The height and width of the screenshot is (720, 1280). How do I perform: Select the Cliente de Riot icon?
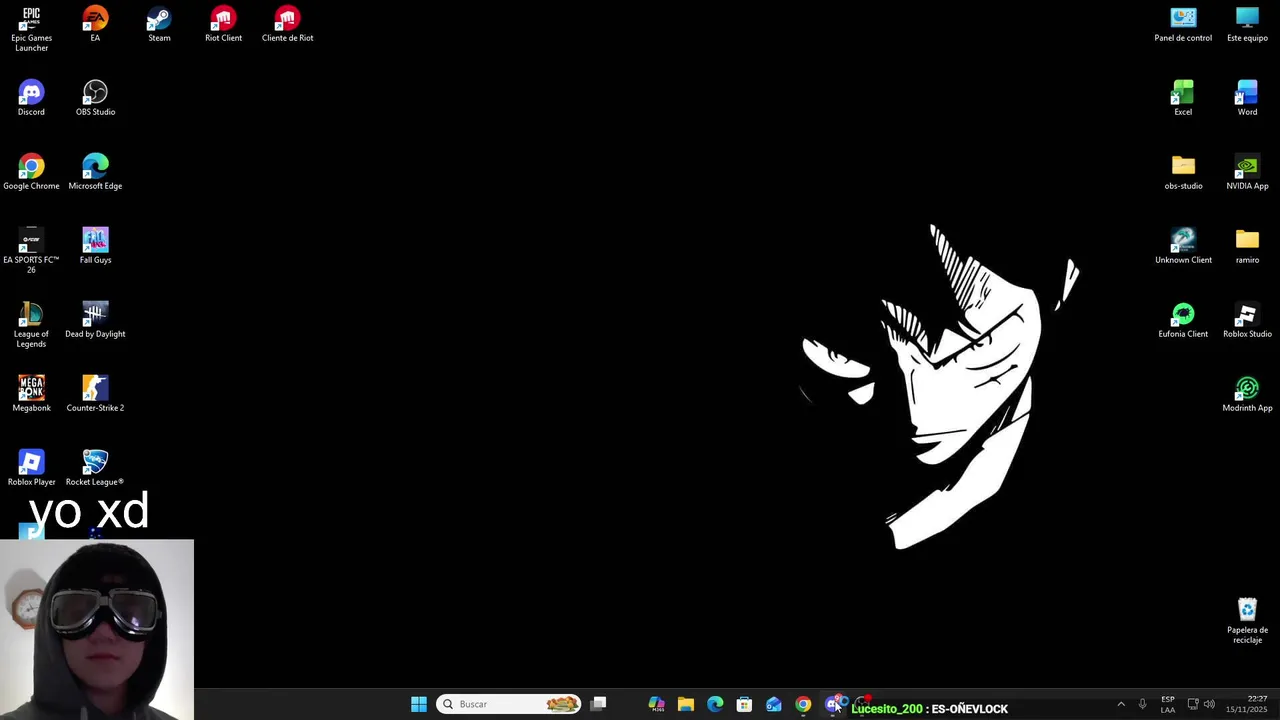(x=287, y=25)
